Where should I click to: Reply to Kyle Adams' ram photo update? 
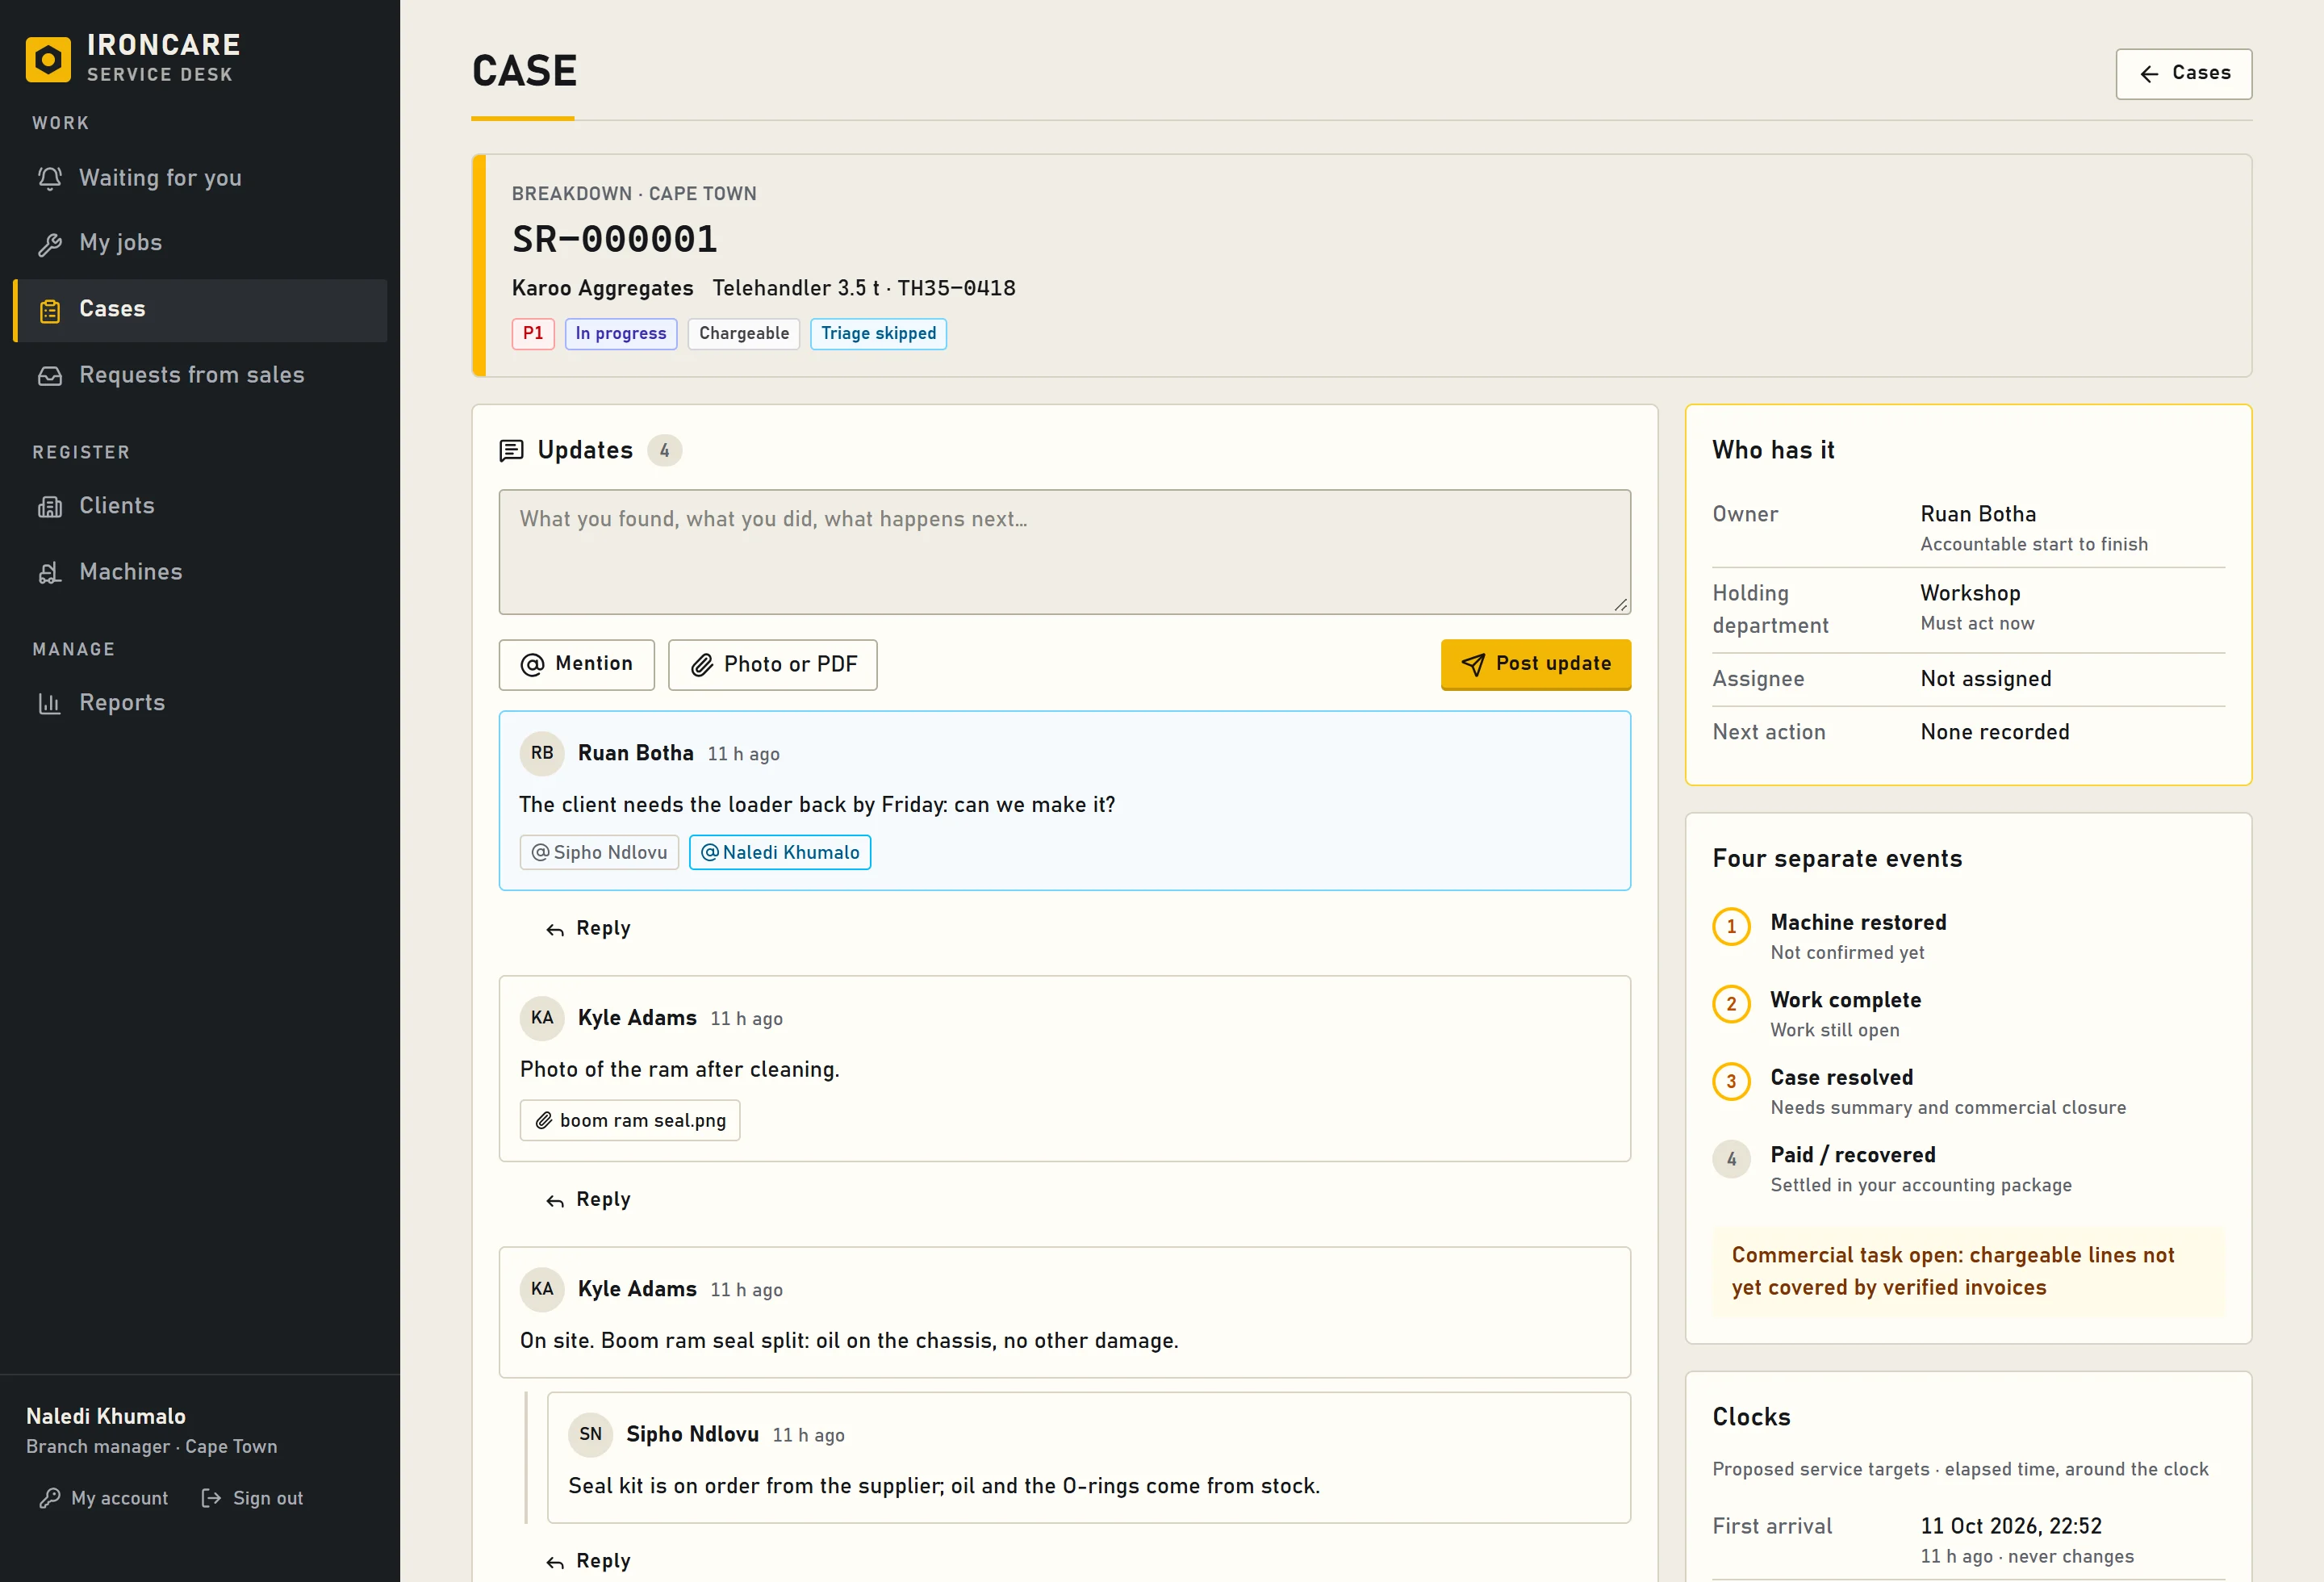click(x=588, y=1200)
